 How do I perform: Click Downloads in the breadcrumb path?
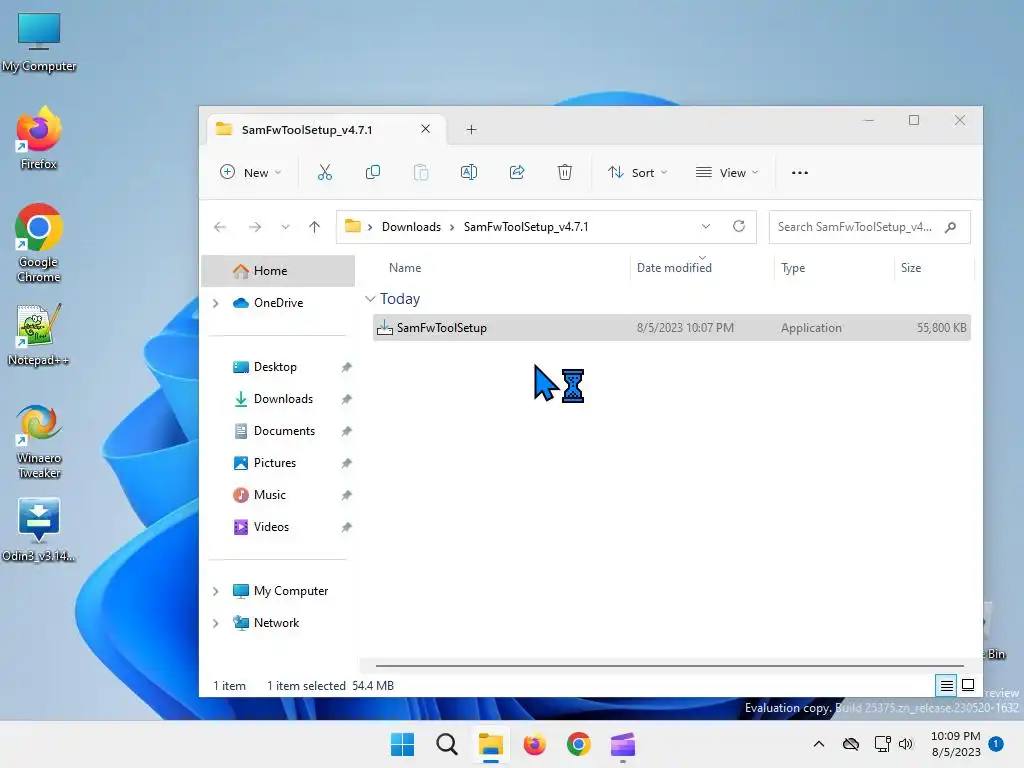[x=411, y=227]
